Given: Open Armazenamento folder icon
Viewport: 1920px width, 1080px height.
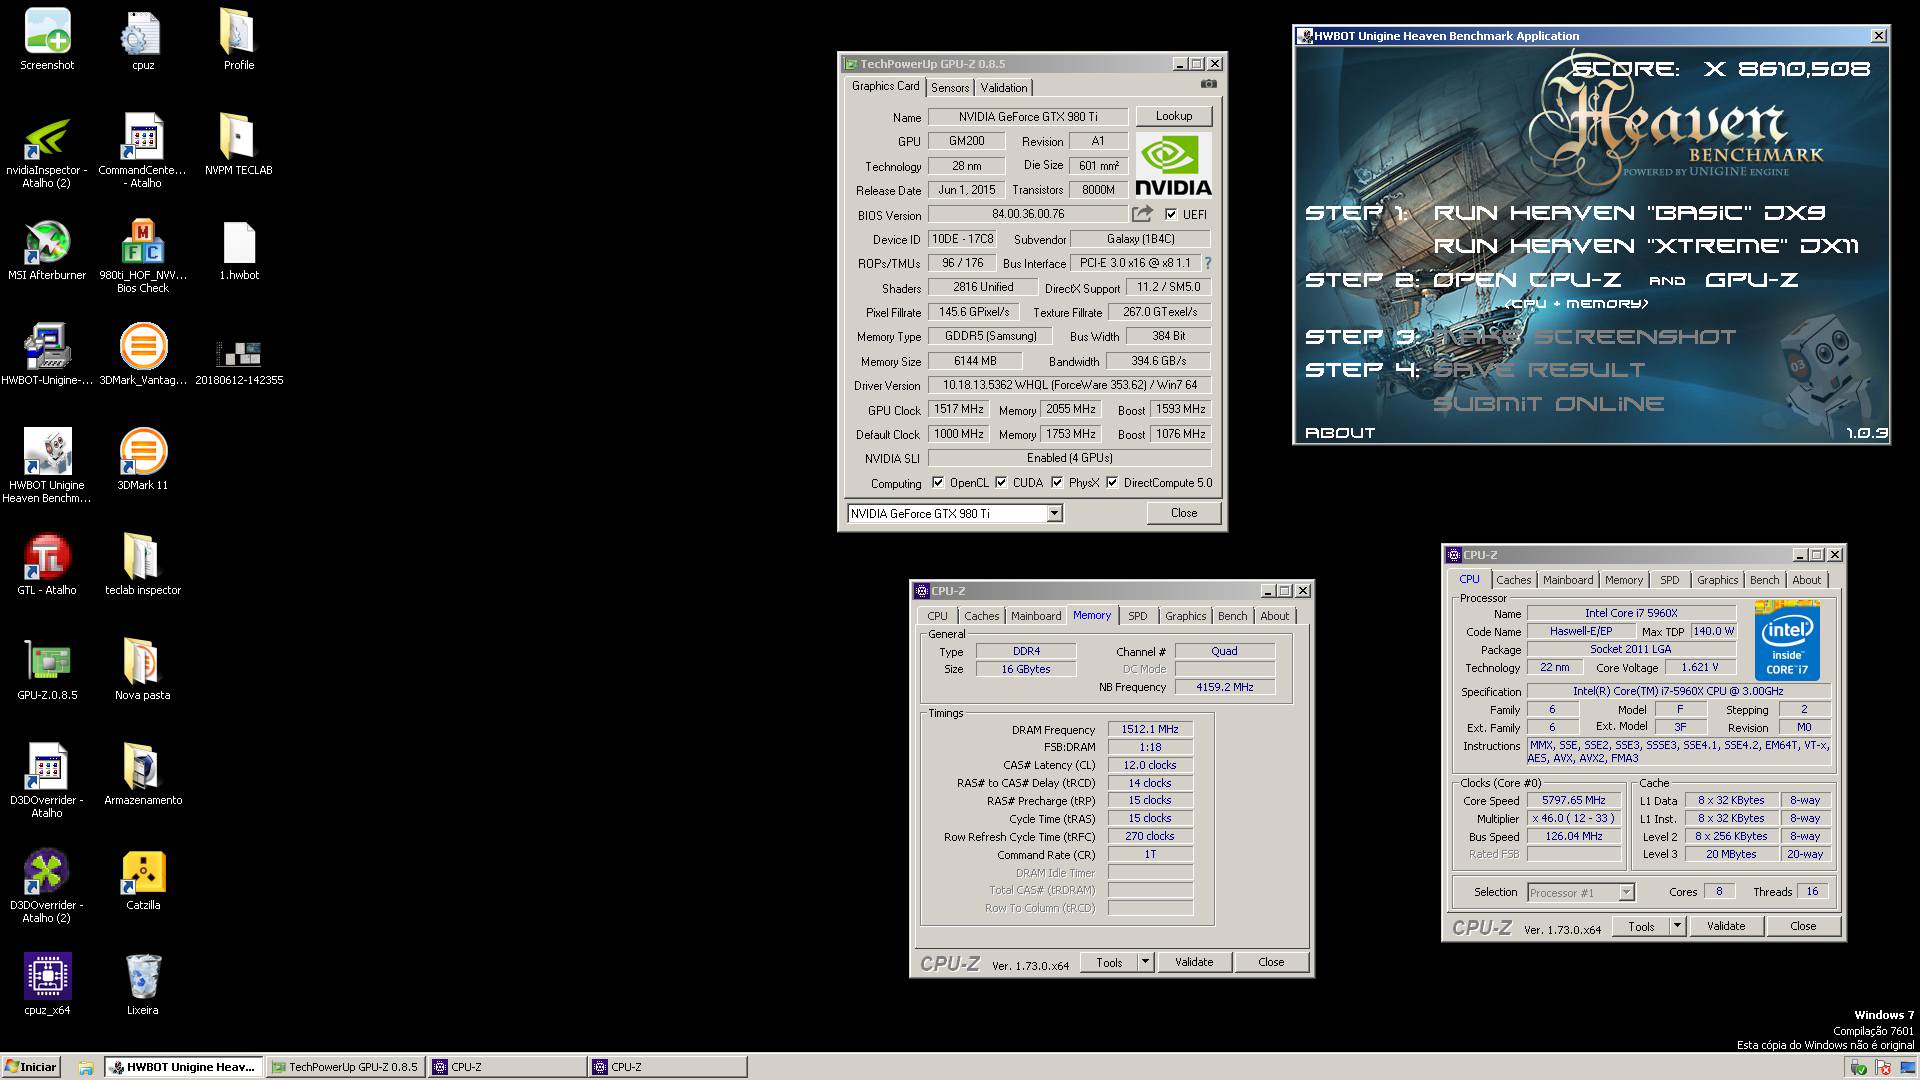Looking at the screenshot, I should pos(143,775).
